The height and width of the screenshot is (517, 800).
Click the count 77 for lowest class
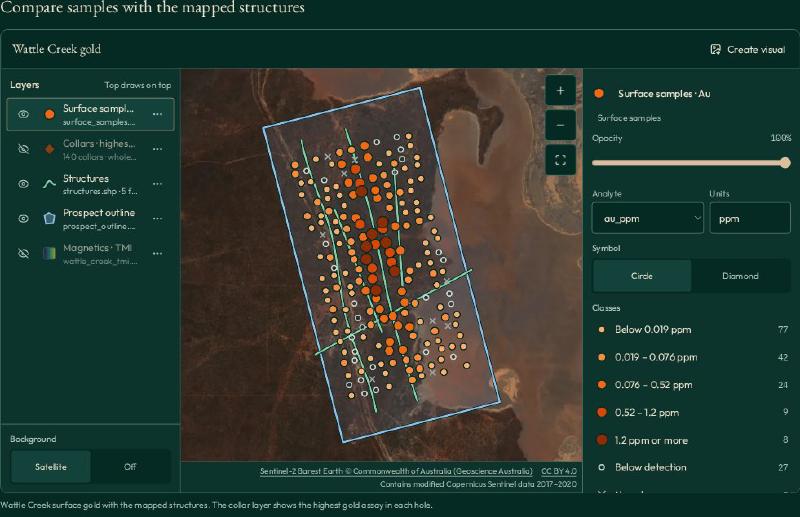[x=783, y=330]
